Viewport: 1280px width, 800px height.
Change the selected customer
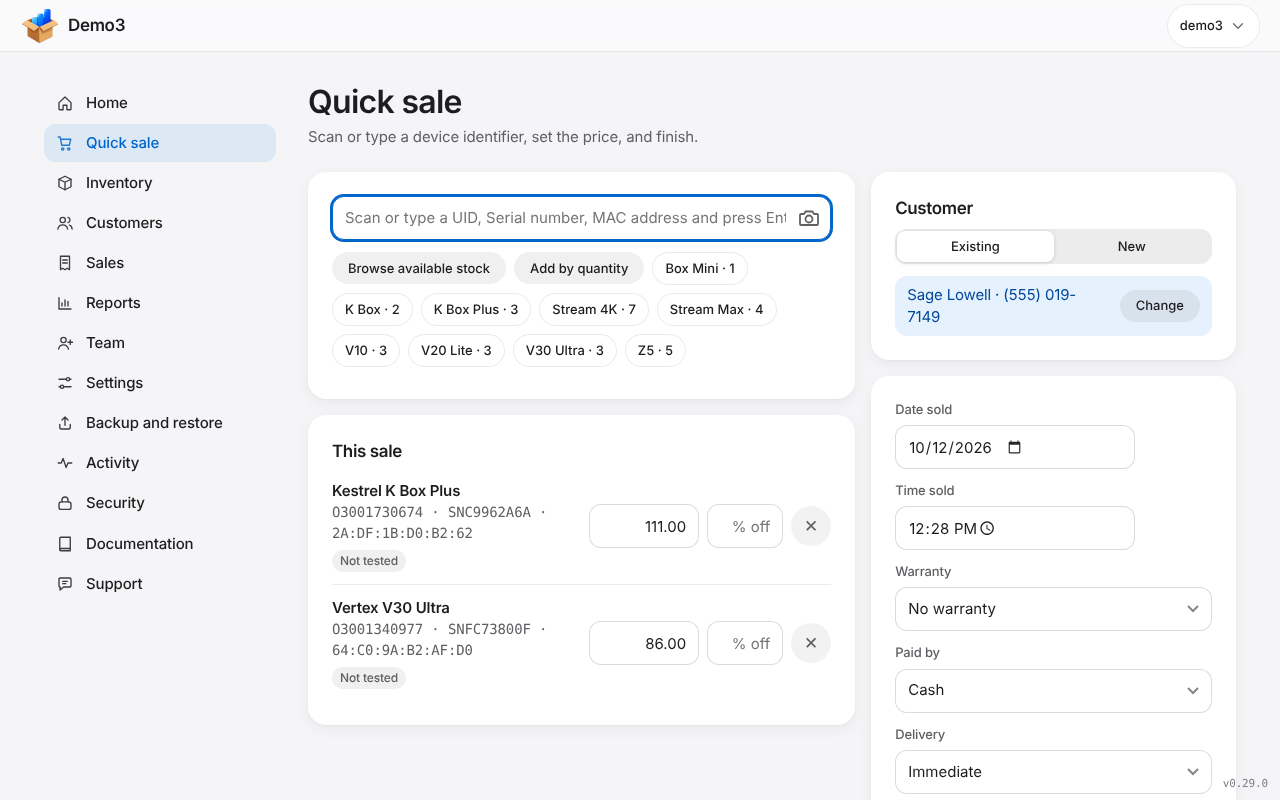pyautogui.click(x=1159, y=306)
